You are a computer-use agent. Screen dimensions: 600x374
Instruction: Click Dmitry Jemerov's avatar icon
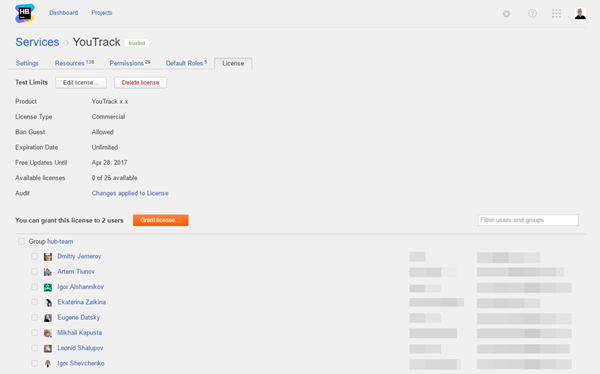[48, 256]
